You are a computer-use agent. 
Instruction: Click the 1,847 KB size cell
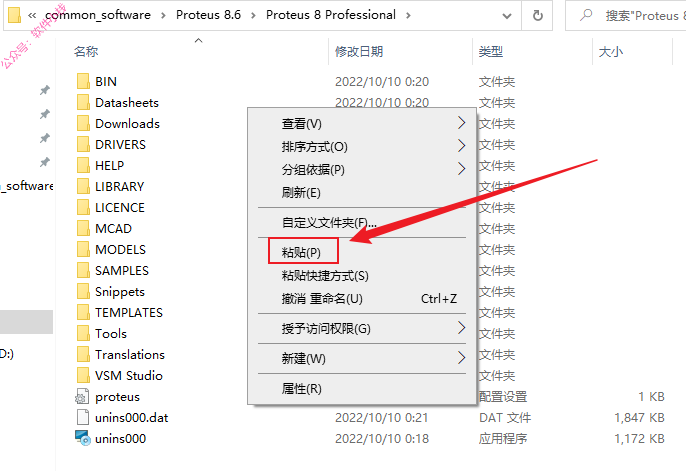[639, 418]
